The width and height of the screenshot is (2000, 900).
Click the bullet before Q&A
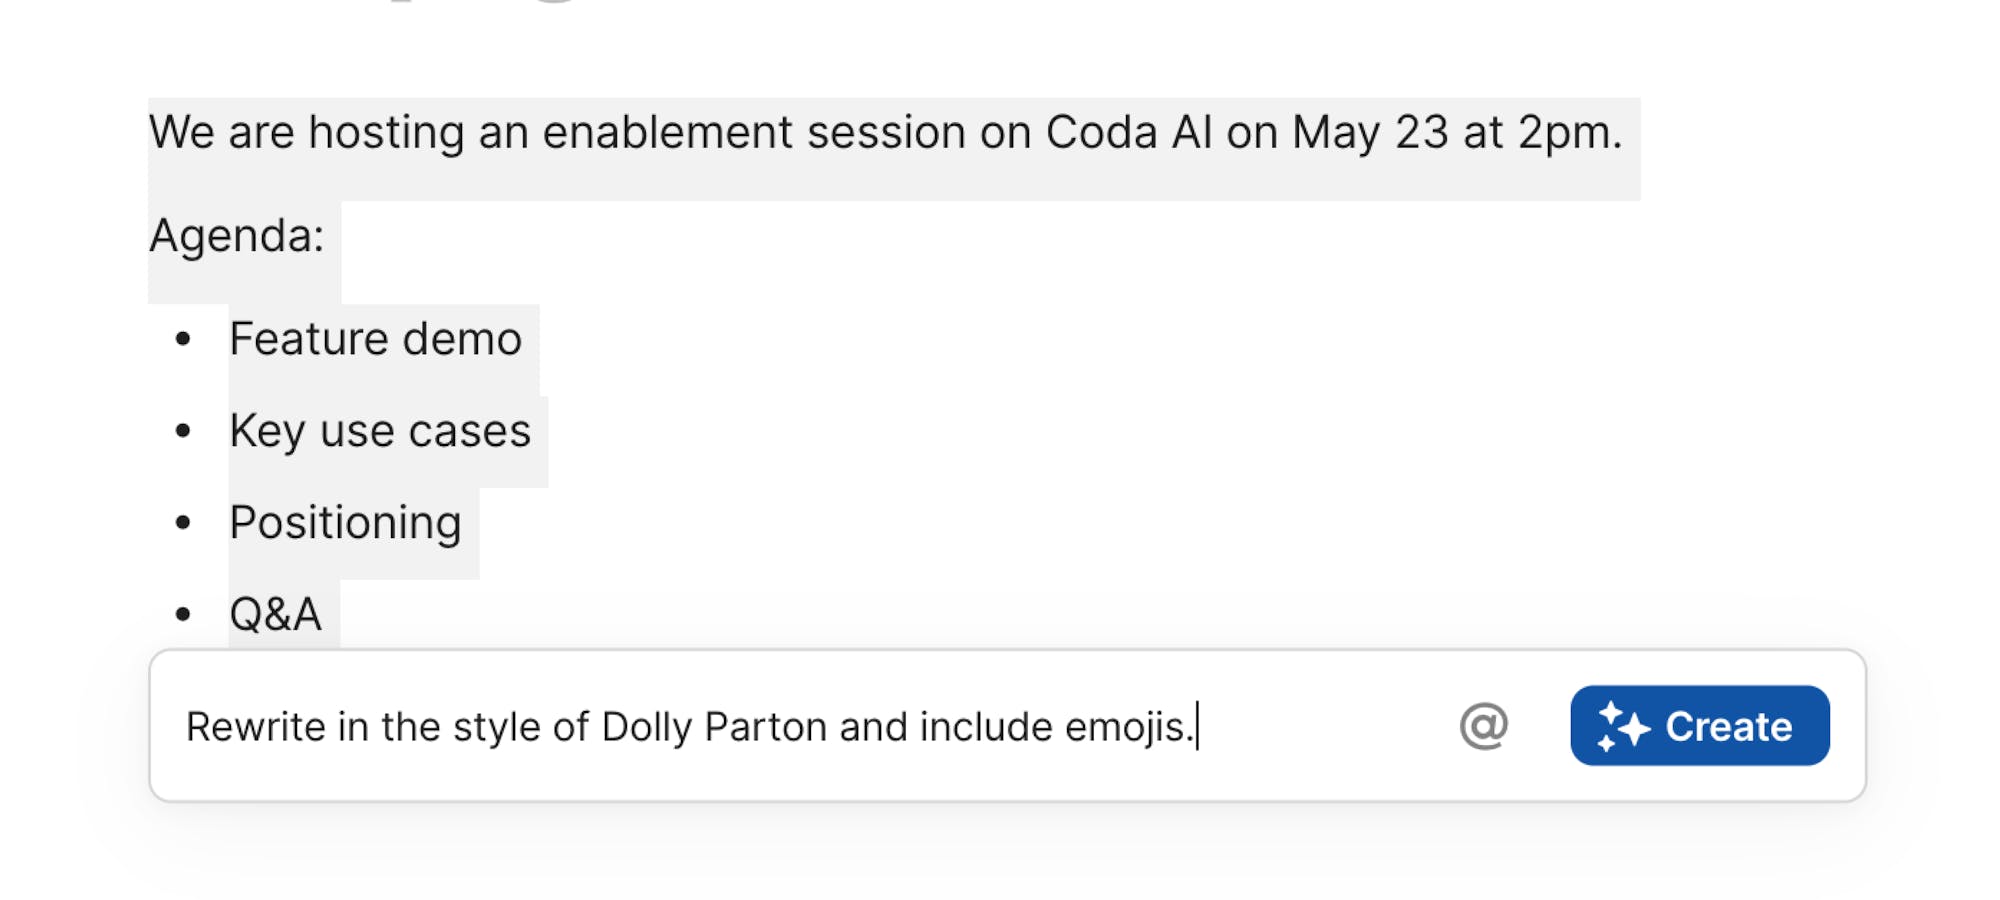point(182,614)
